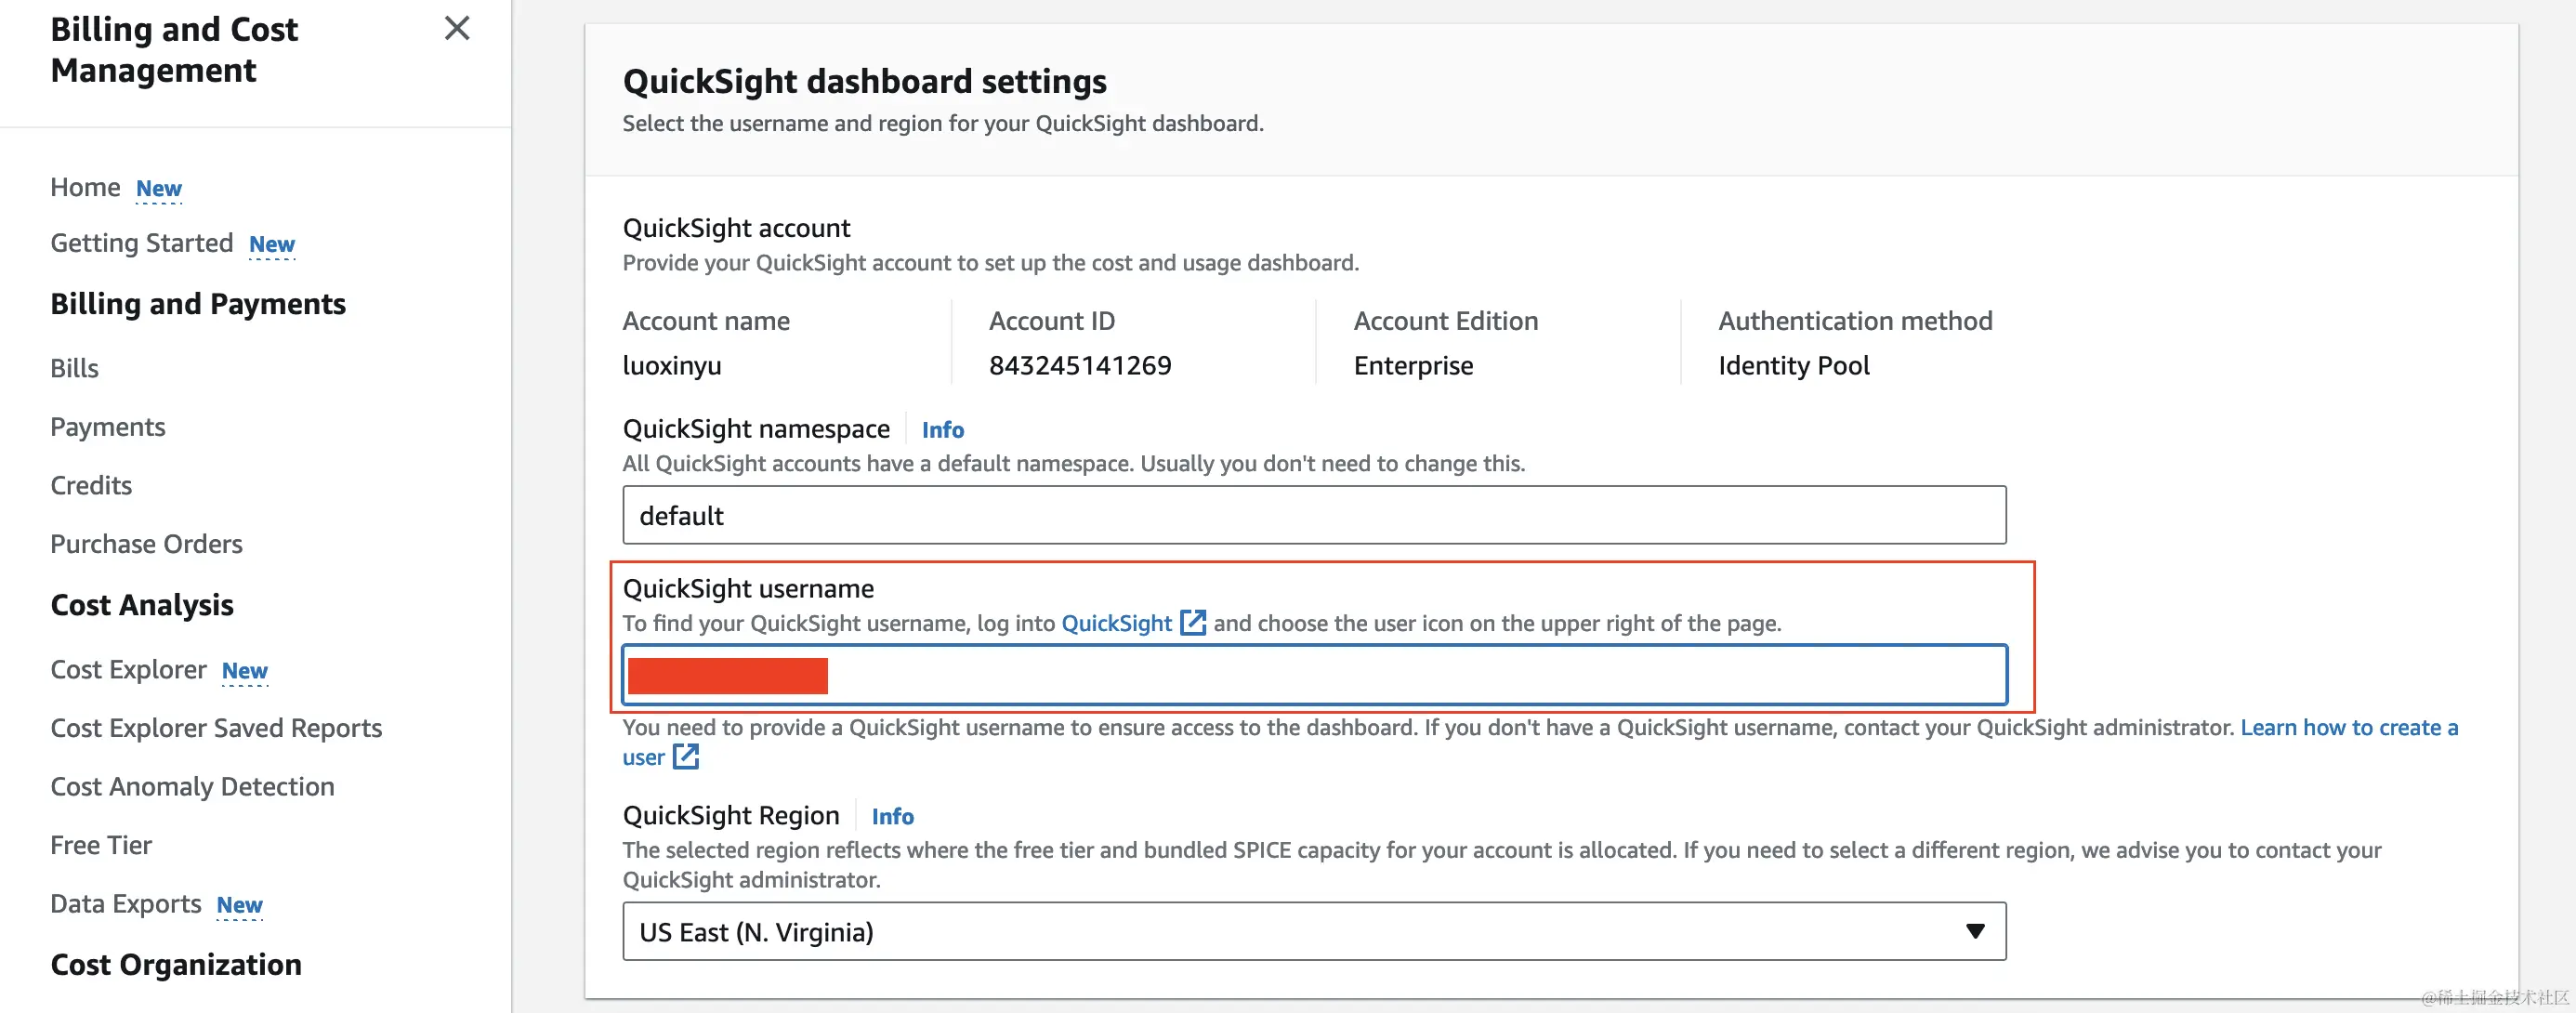Focus the QuickSight namespace input field
The width and height of the screenshot is (2576, 1013).
click(x=1312, y=515)
